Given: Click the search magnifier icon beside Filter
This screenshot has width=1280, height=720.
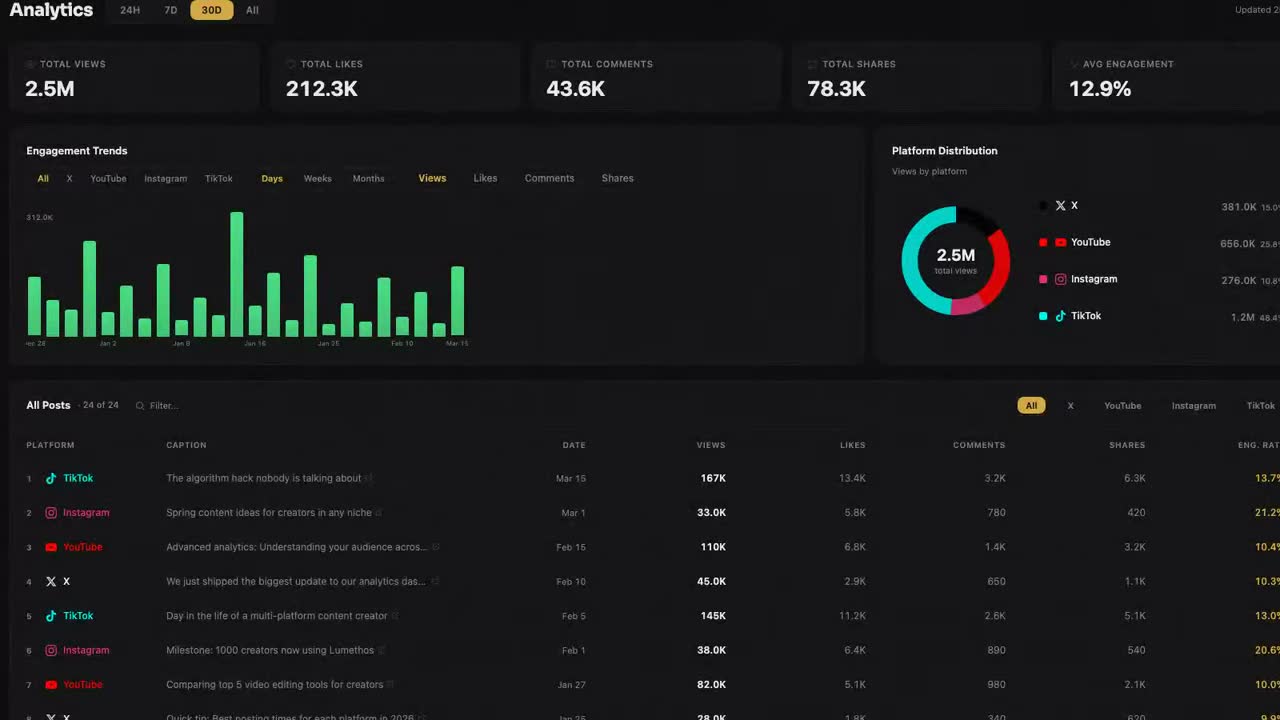Looking at the screenshot, I should click(x=140, y=406).
